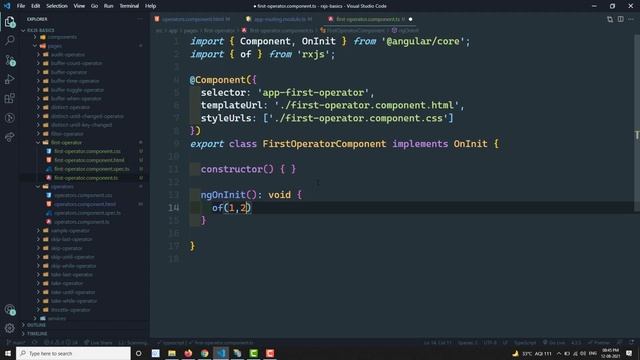
Task: Open Explorer panel more actions ellipsis
Action: click(x=140, y=19)
